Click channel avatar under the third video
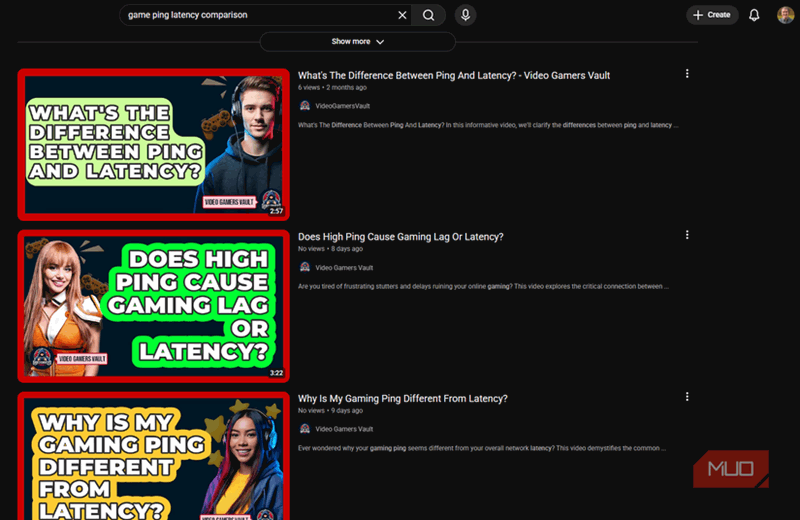This screenshot has width=800, height=520. pyautogui.click(x=305, y=428)
